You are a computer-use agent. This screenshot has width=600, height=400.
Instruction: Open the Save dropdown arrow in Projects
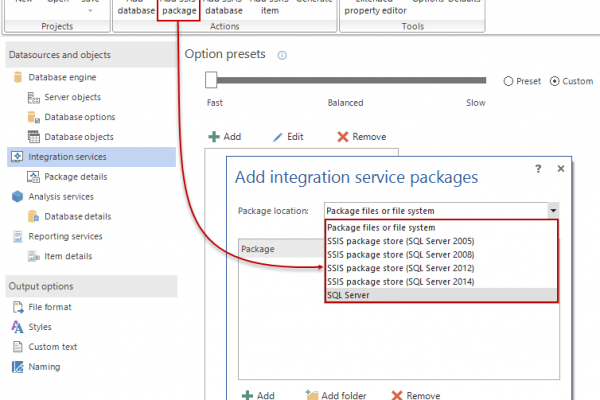tap(90, 10)
